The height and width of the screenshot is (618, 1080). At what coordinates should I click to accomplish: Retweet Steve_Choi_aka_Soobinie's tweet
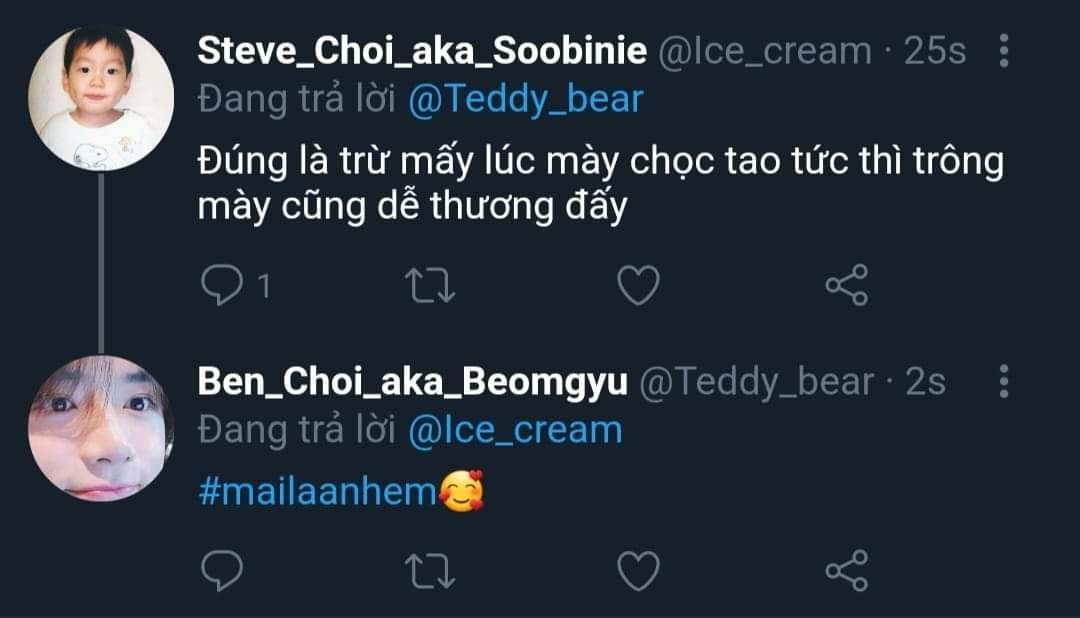coord(434,287)
